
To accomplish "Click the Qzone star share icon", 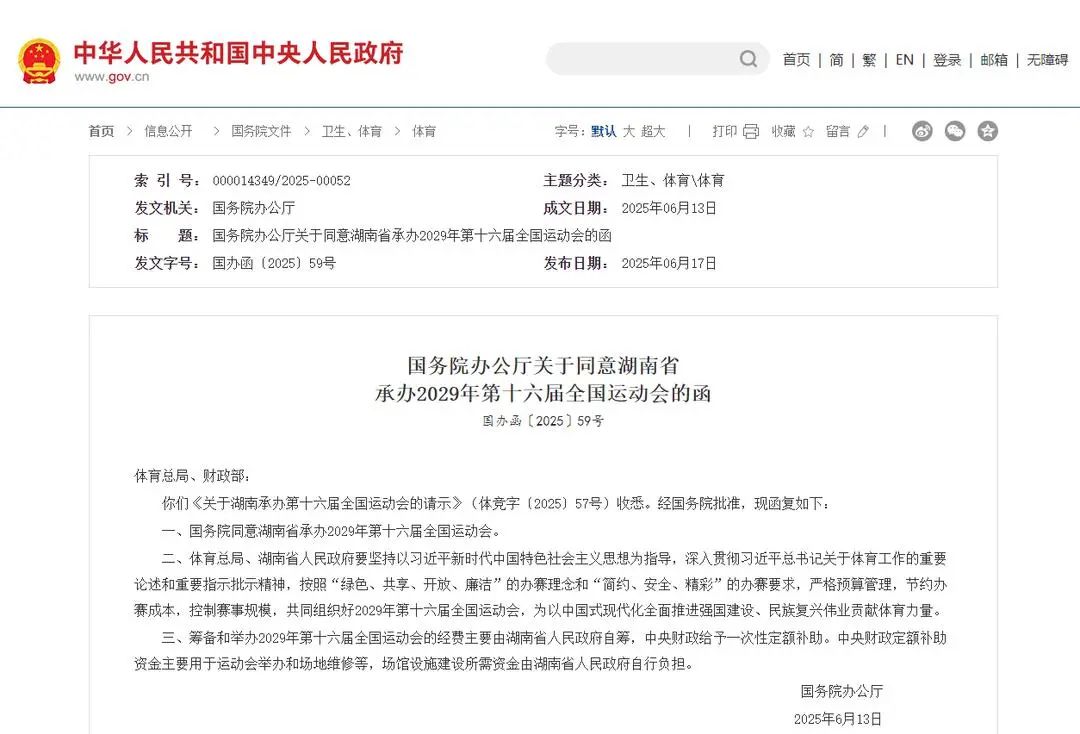I will (x=988, y=130).
